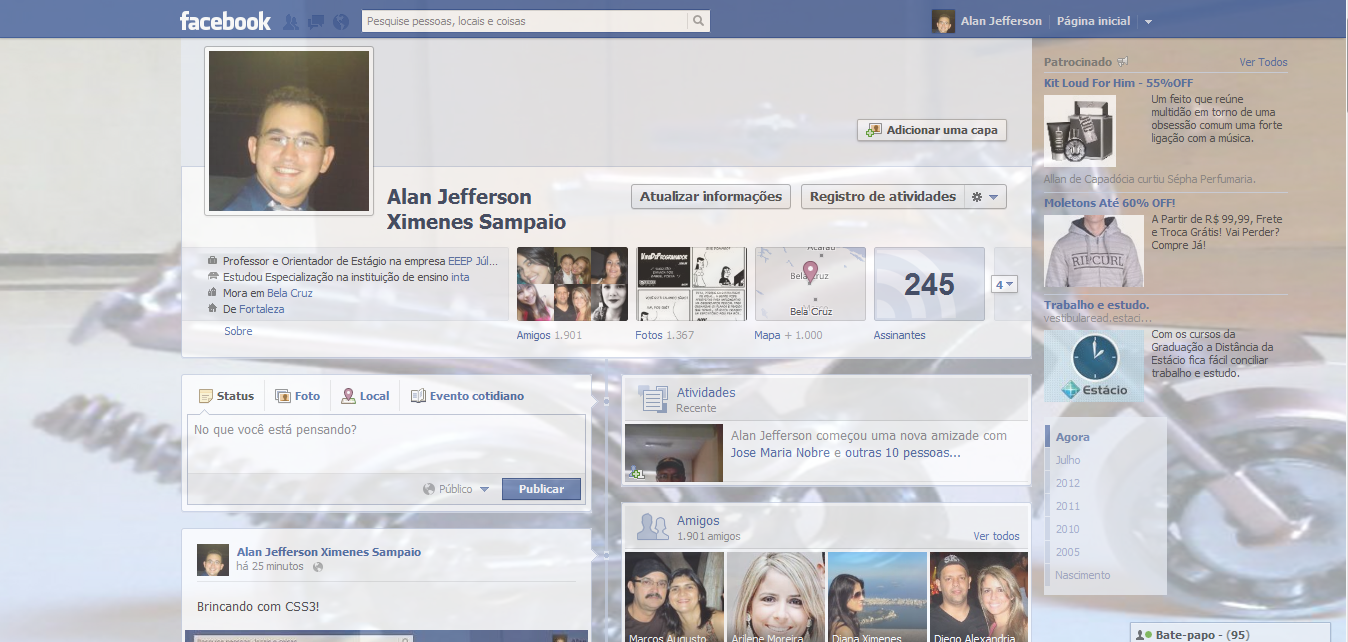Open EEEP Júl... workplace link
Viewport: 1348px width, 642px height.
pos(472,261)
